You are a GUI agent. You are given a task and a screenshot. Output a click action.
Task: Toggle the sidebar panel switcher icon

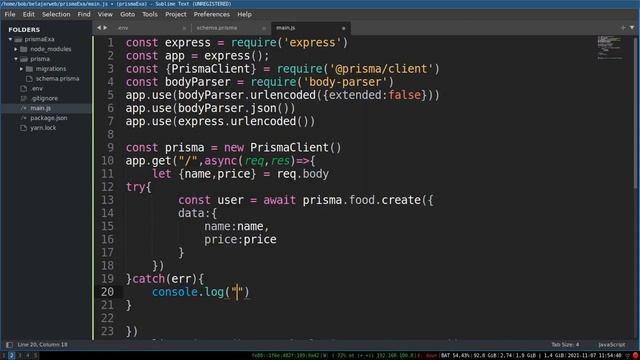tap(9, 345)
